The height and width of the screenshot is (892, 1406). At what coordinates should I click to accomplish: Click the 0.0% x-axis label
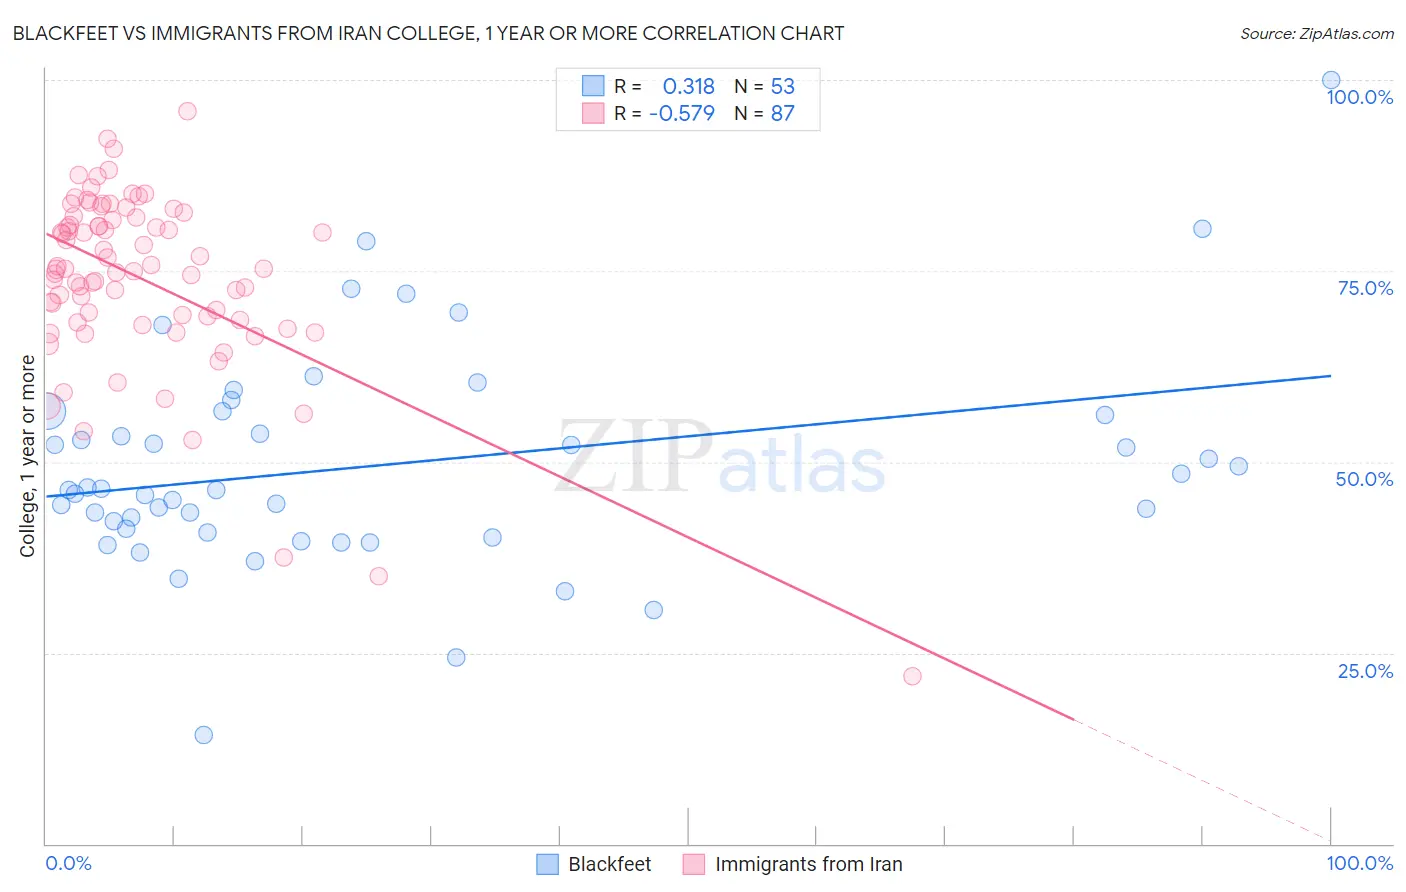[x=69, y=863]
